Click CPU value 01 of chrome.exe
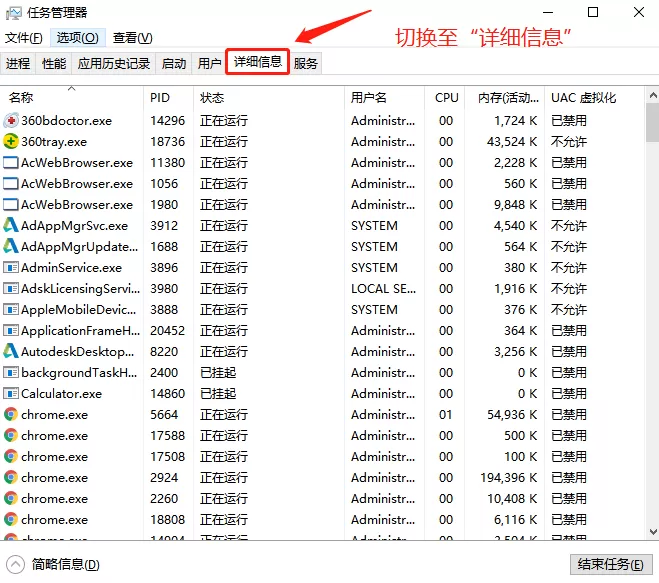Image resolution: width=659 pixels, height=583 pixels. 445,415
